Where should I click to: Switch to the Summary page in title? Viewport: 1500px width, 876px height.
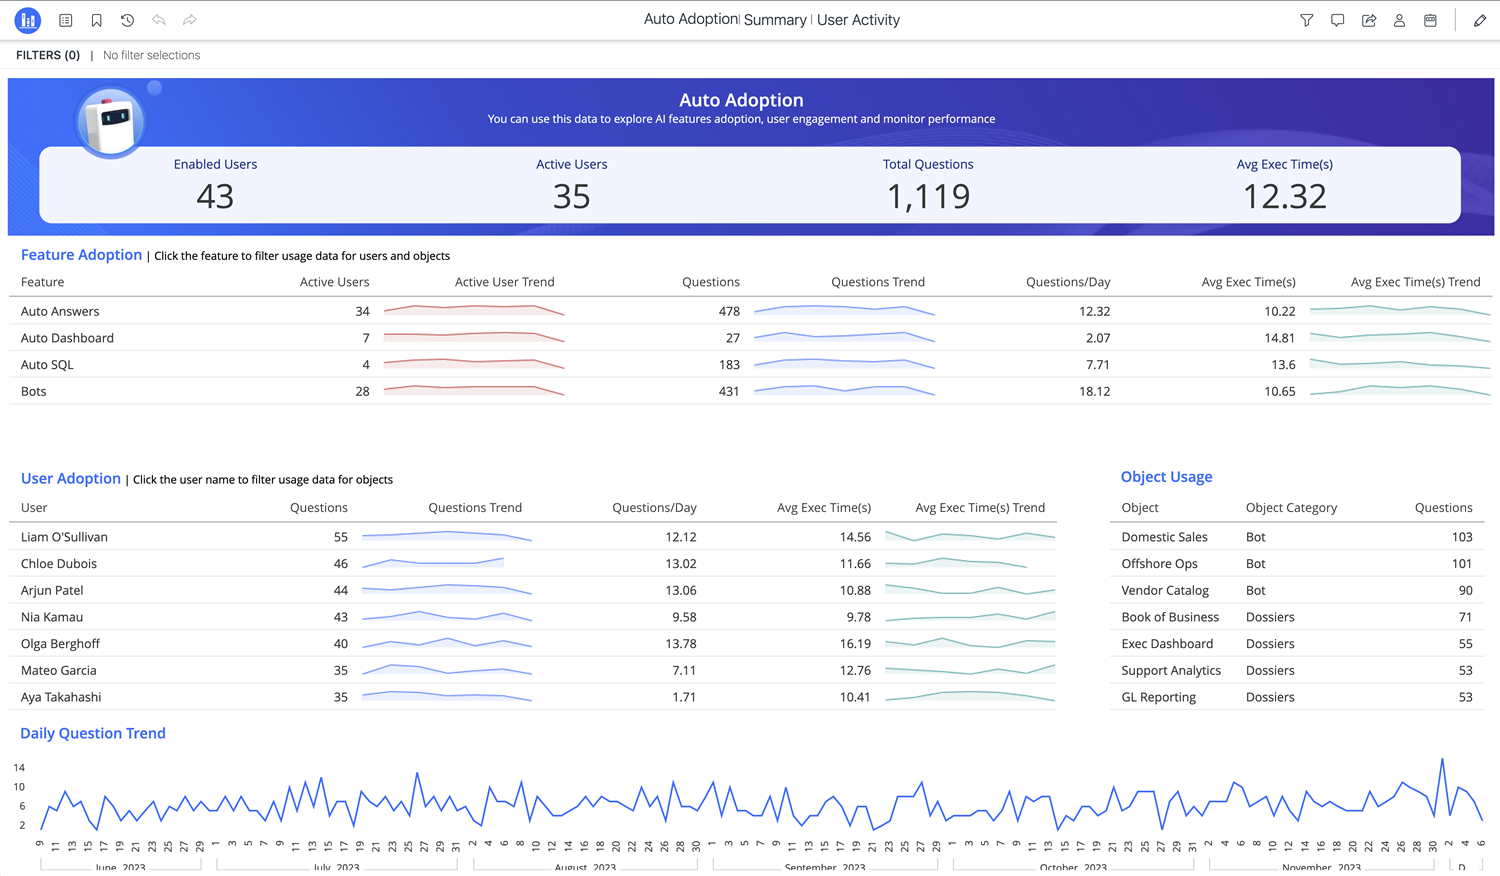coord(775,20)
